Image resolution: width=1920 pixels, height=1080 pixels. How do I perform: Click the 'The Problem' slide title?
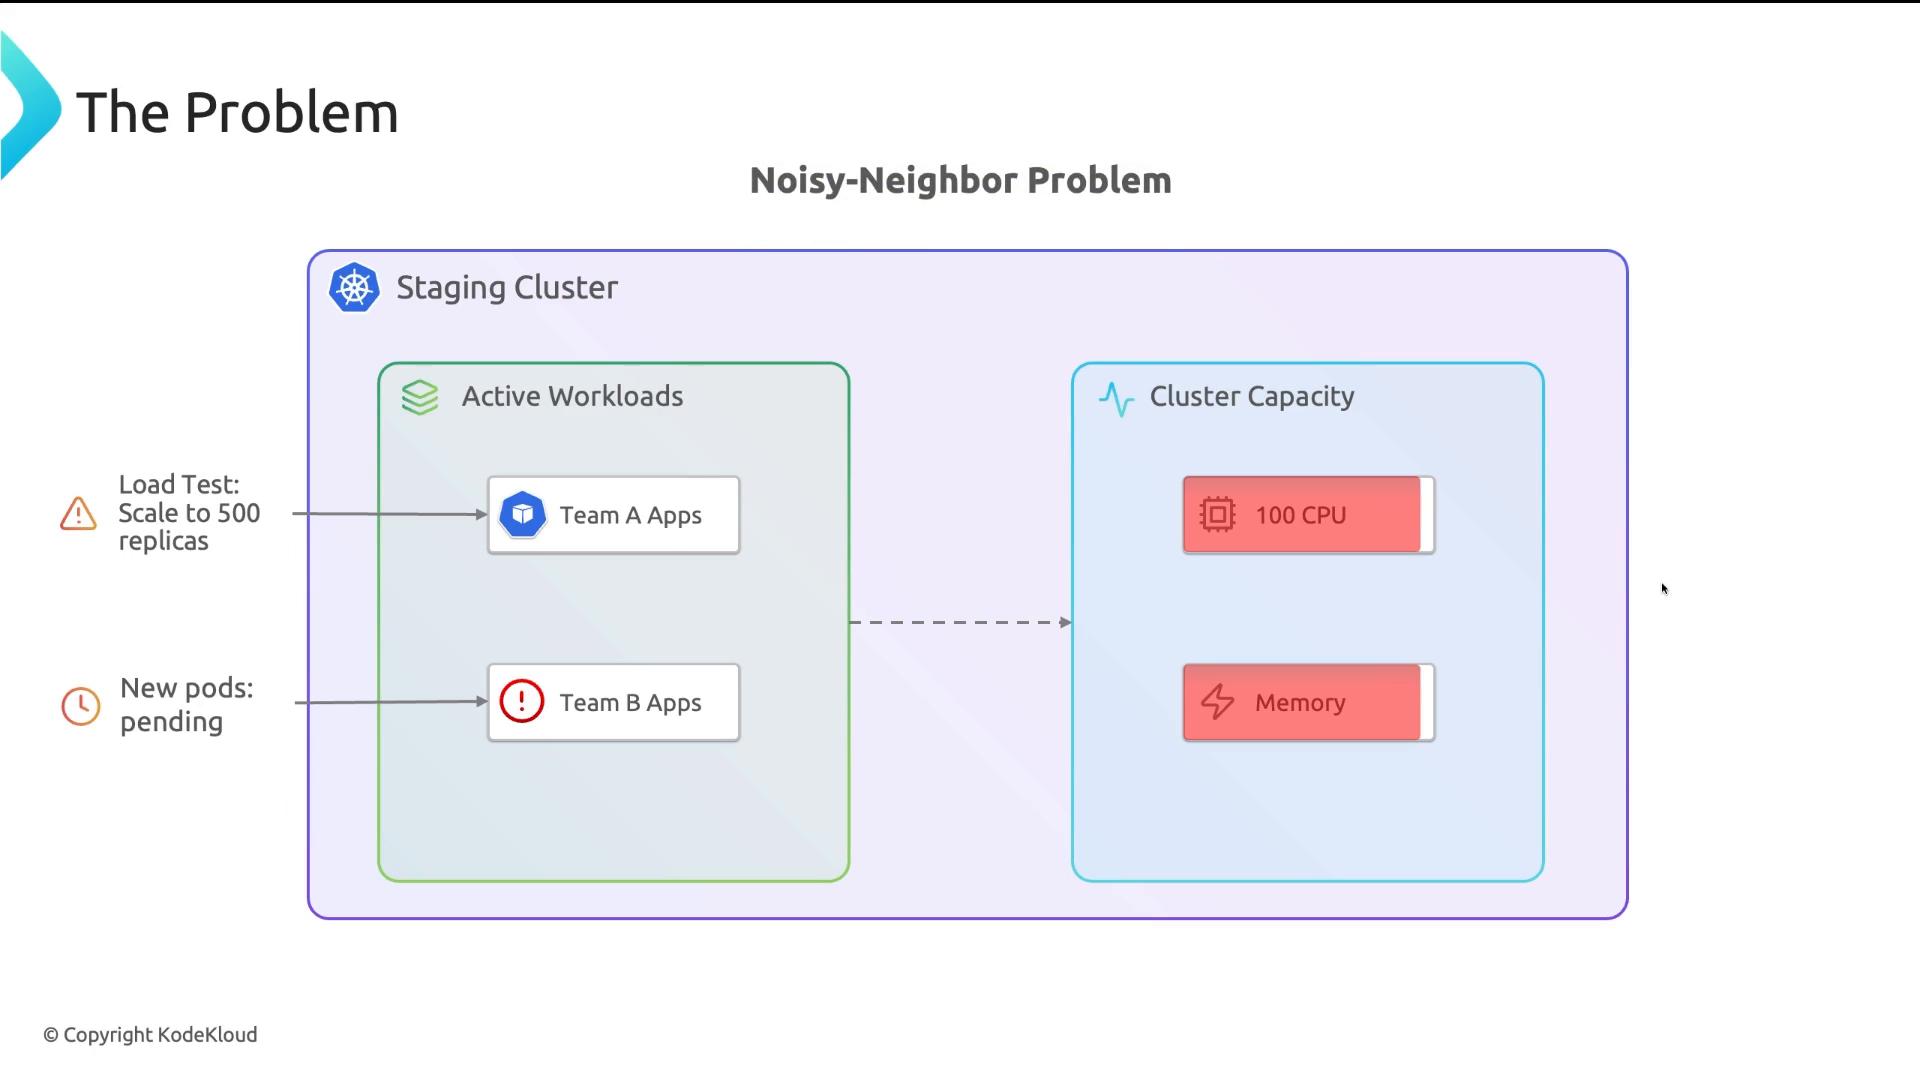pos(237,112)
